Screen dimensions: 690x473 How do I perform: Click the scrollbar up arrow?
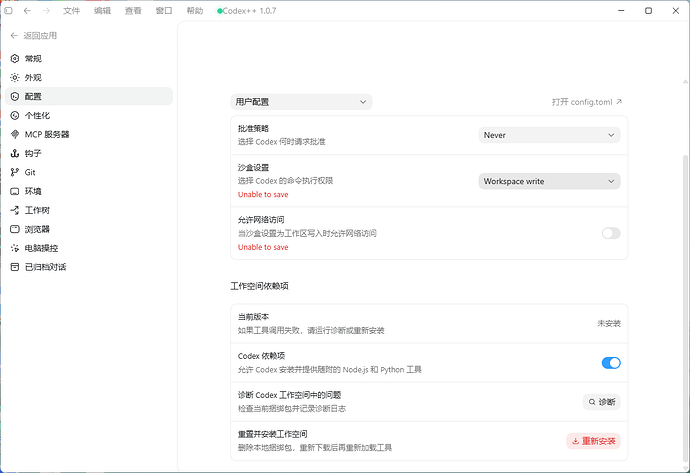(x=685, y=81)
